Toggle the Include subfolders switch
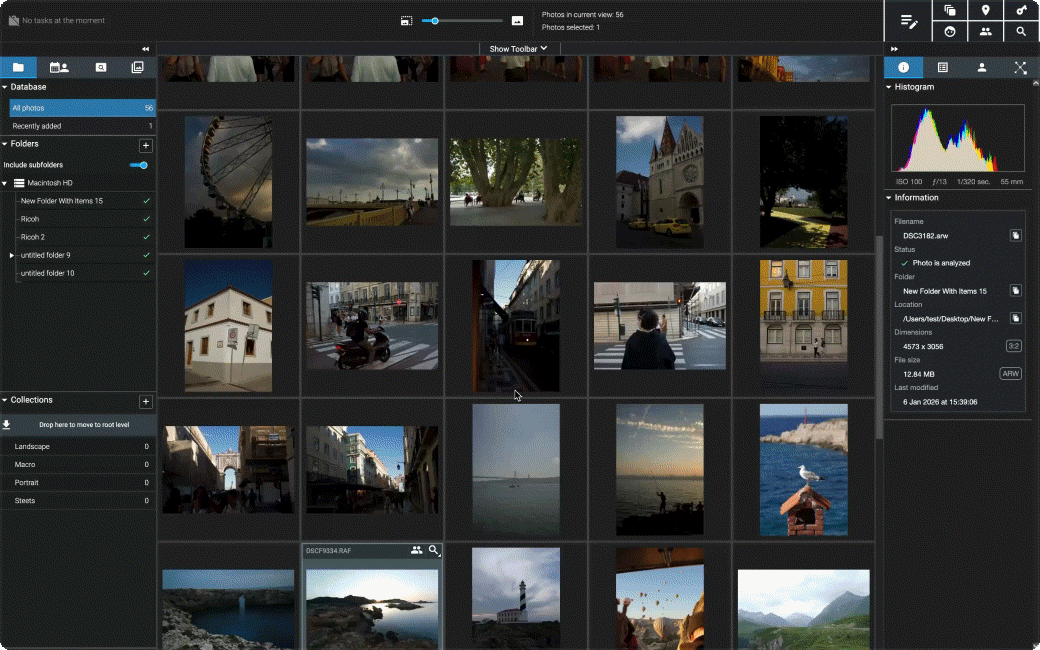Viewport: 1040px width, 650px height. pos(139,164)
